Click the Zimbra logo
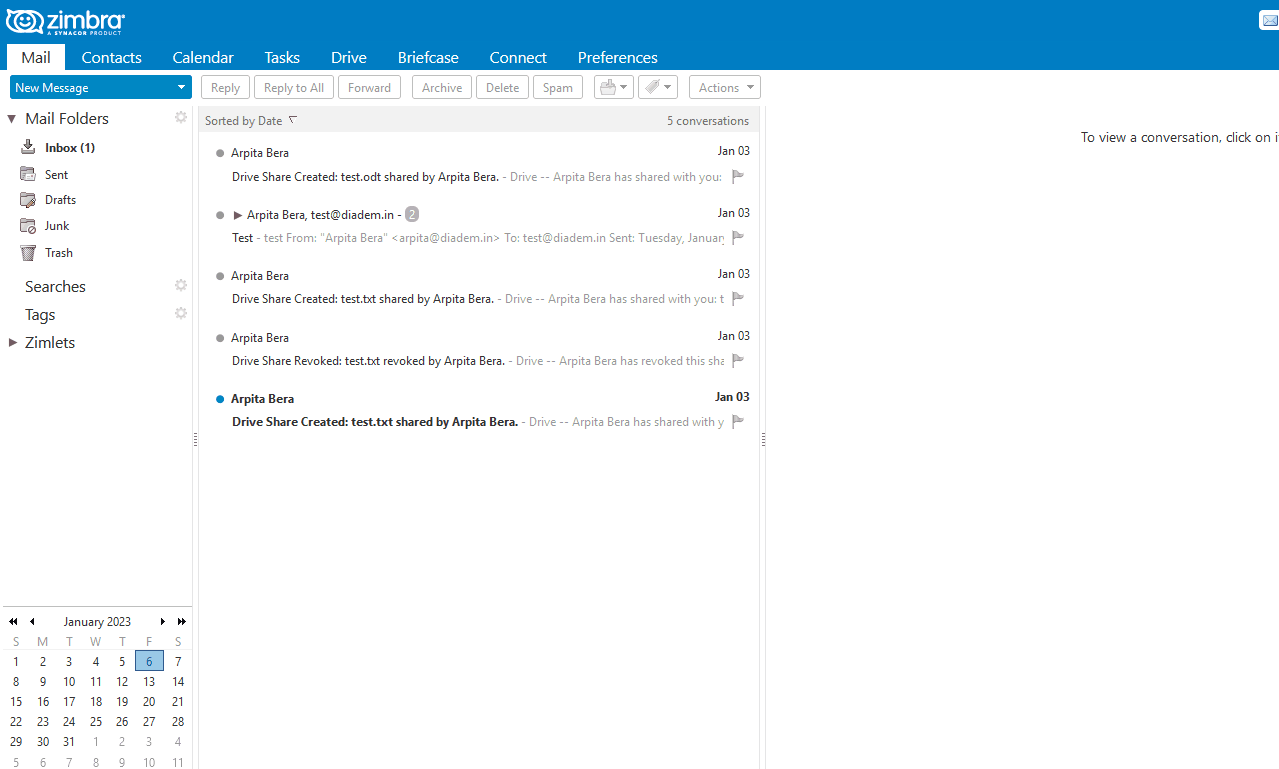 pos(64,21)
